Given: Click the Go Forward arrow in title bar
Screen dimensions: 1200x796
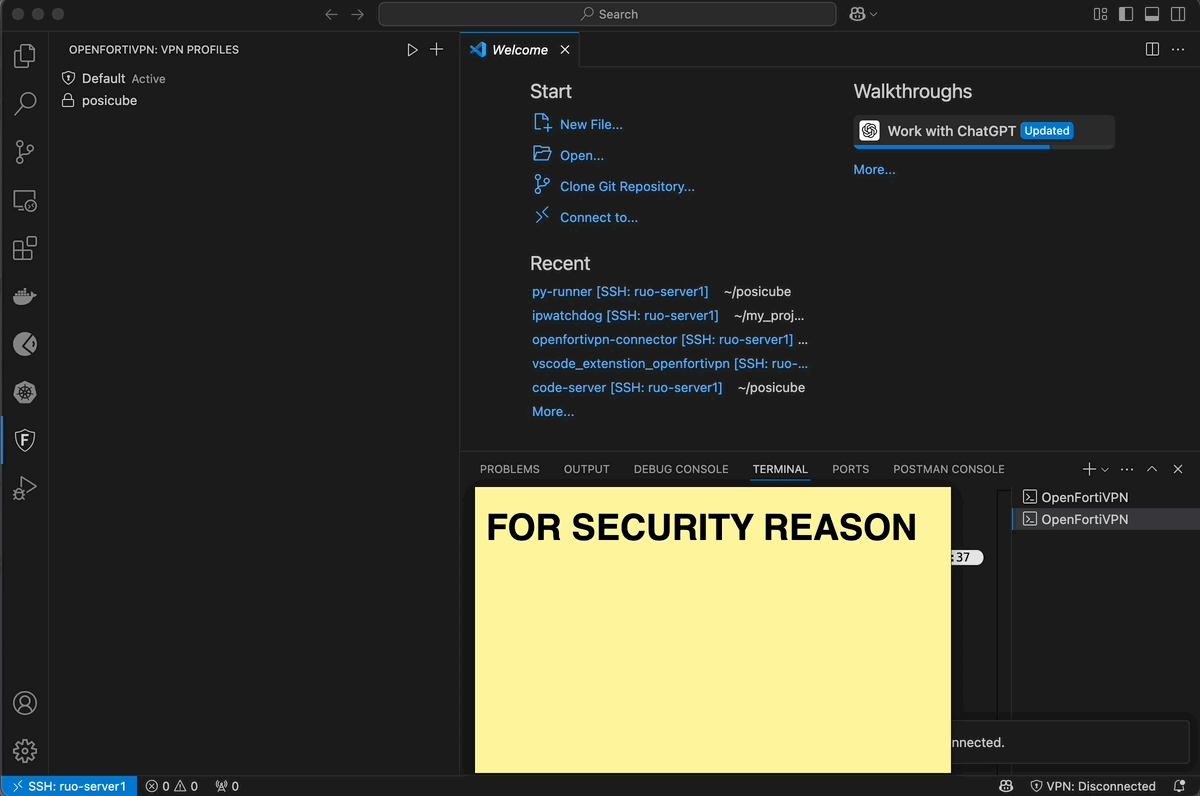Looking at the screenshot, I should click(x=357, y=14).
